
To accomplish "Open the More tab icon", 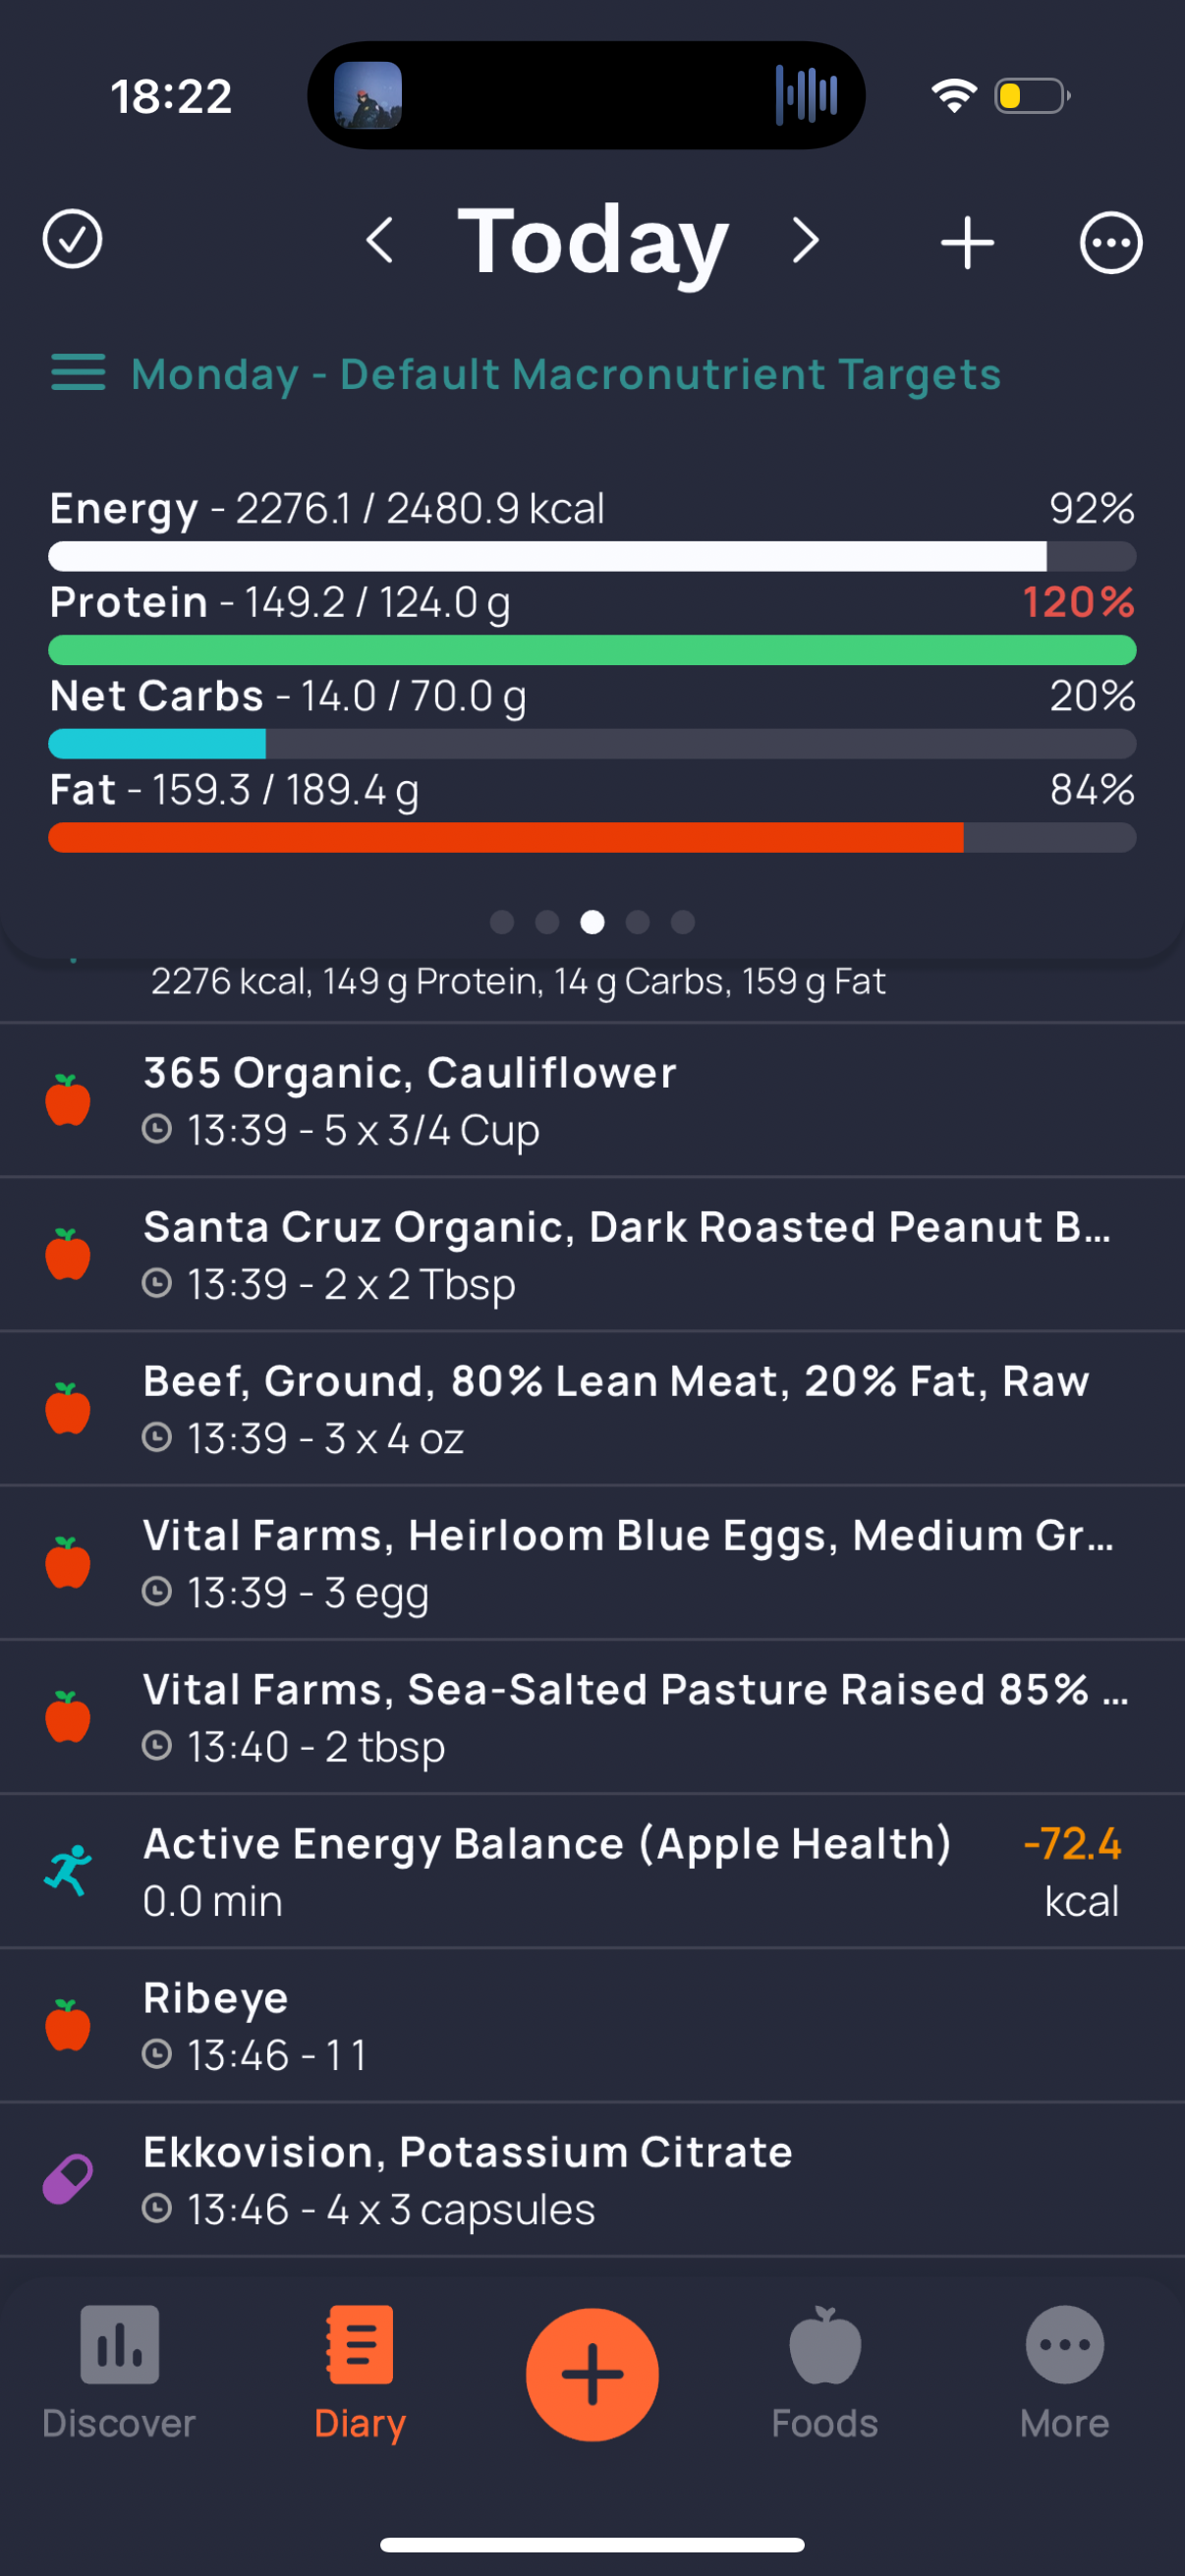I will pos(1065,2345).
